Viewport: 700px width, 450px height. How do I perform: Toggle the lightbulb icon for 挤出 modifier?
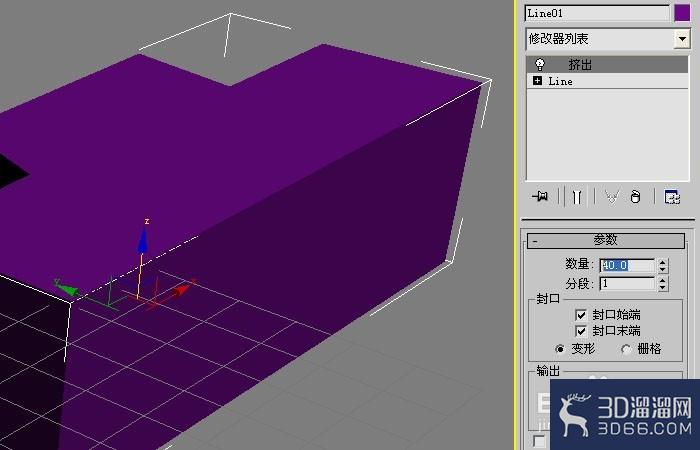[540, 64]
